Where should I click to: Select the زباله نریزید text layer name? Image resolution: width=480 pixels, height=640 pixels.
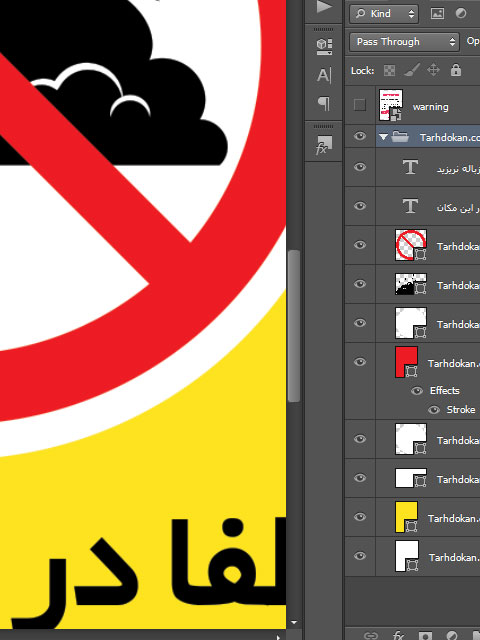(458, 169)
